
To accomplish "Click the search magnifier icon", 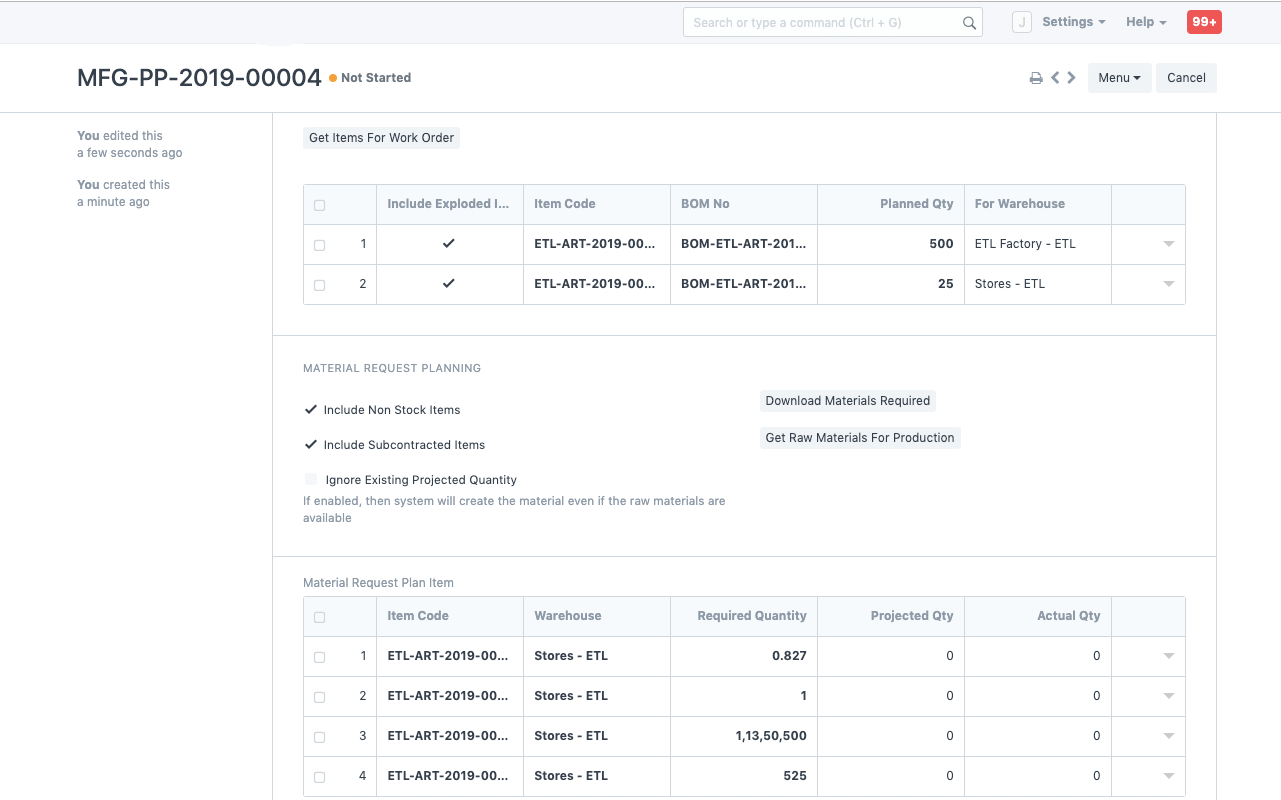I will 968,23.
